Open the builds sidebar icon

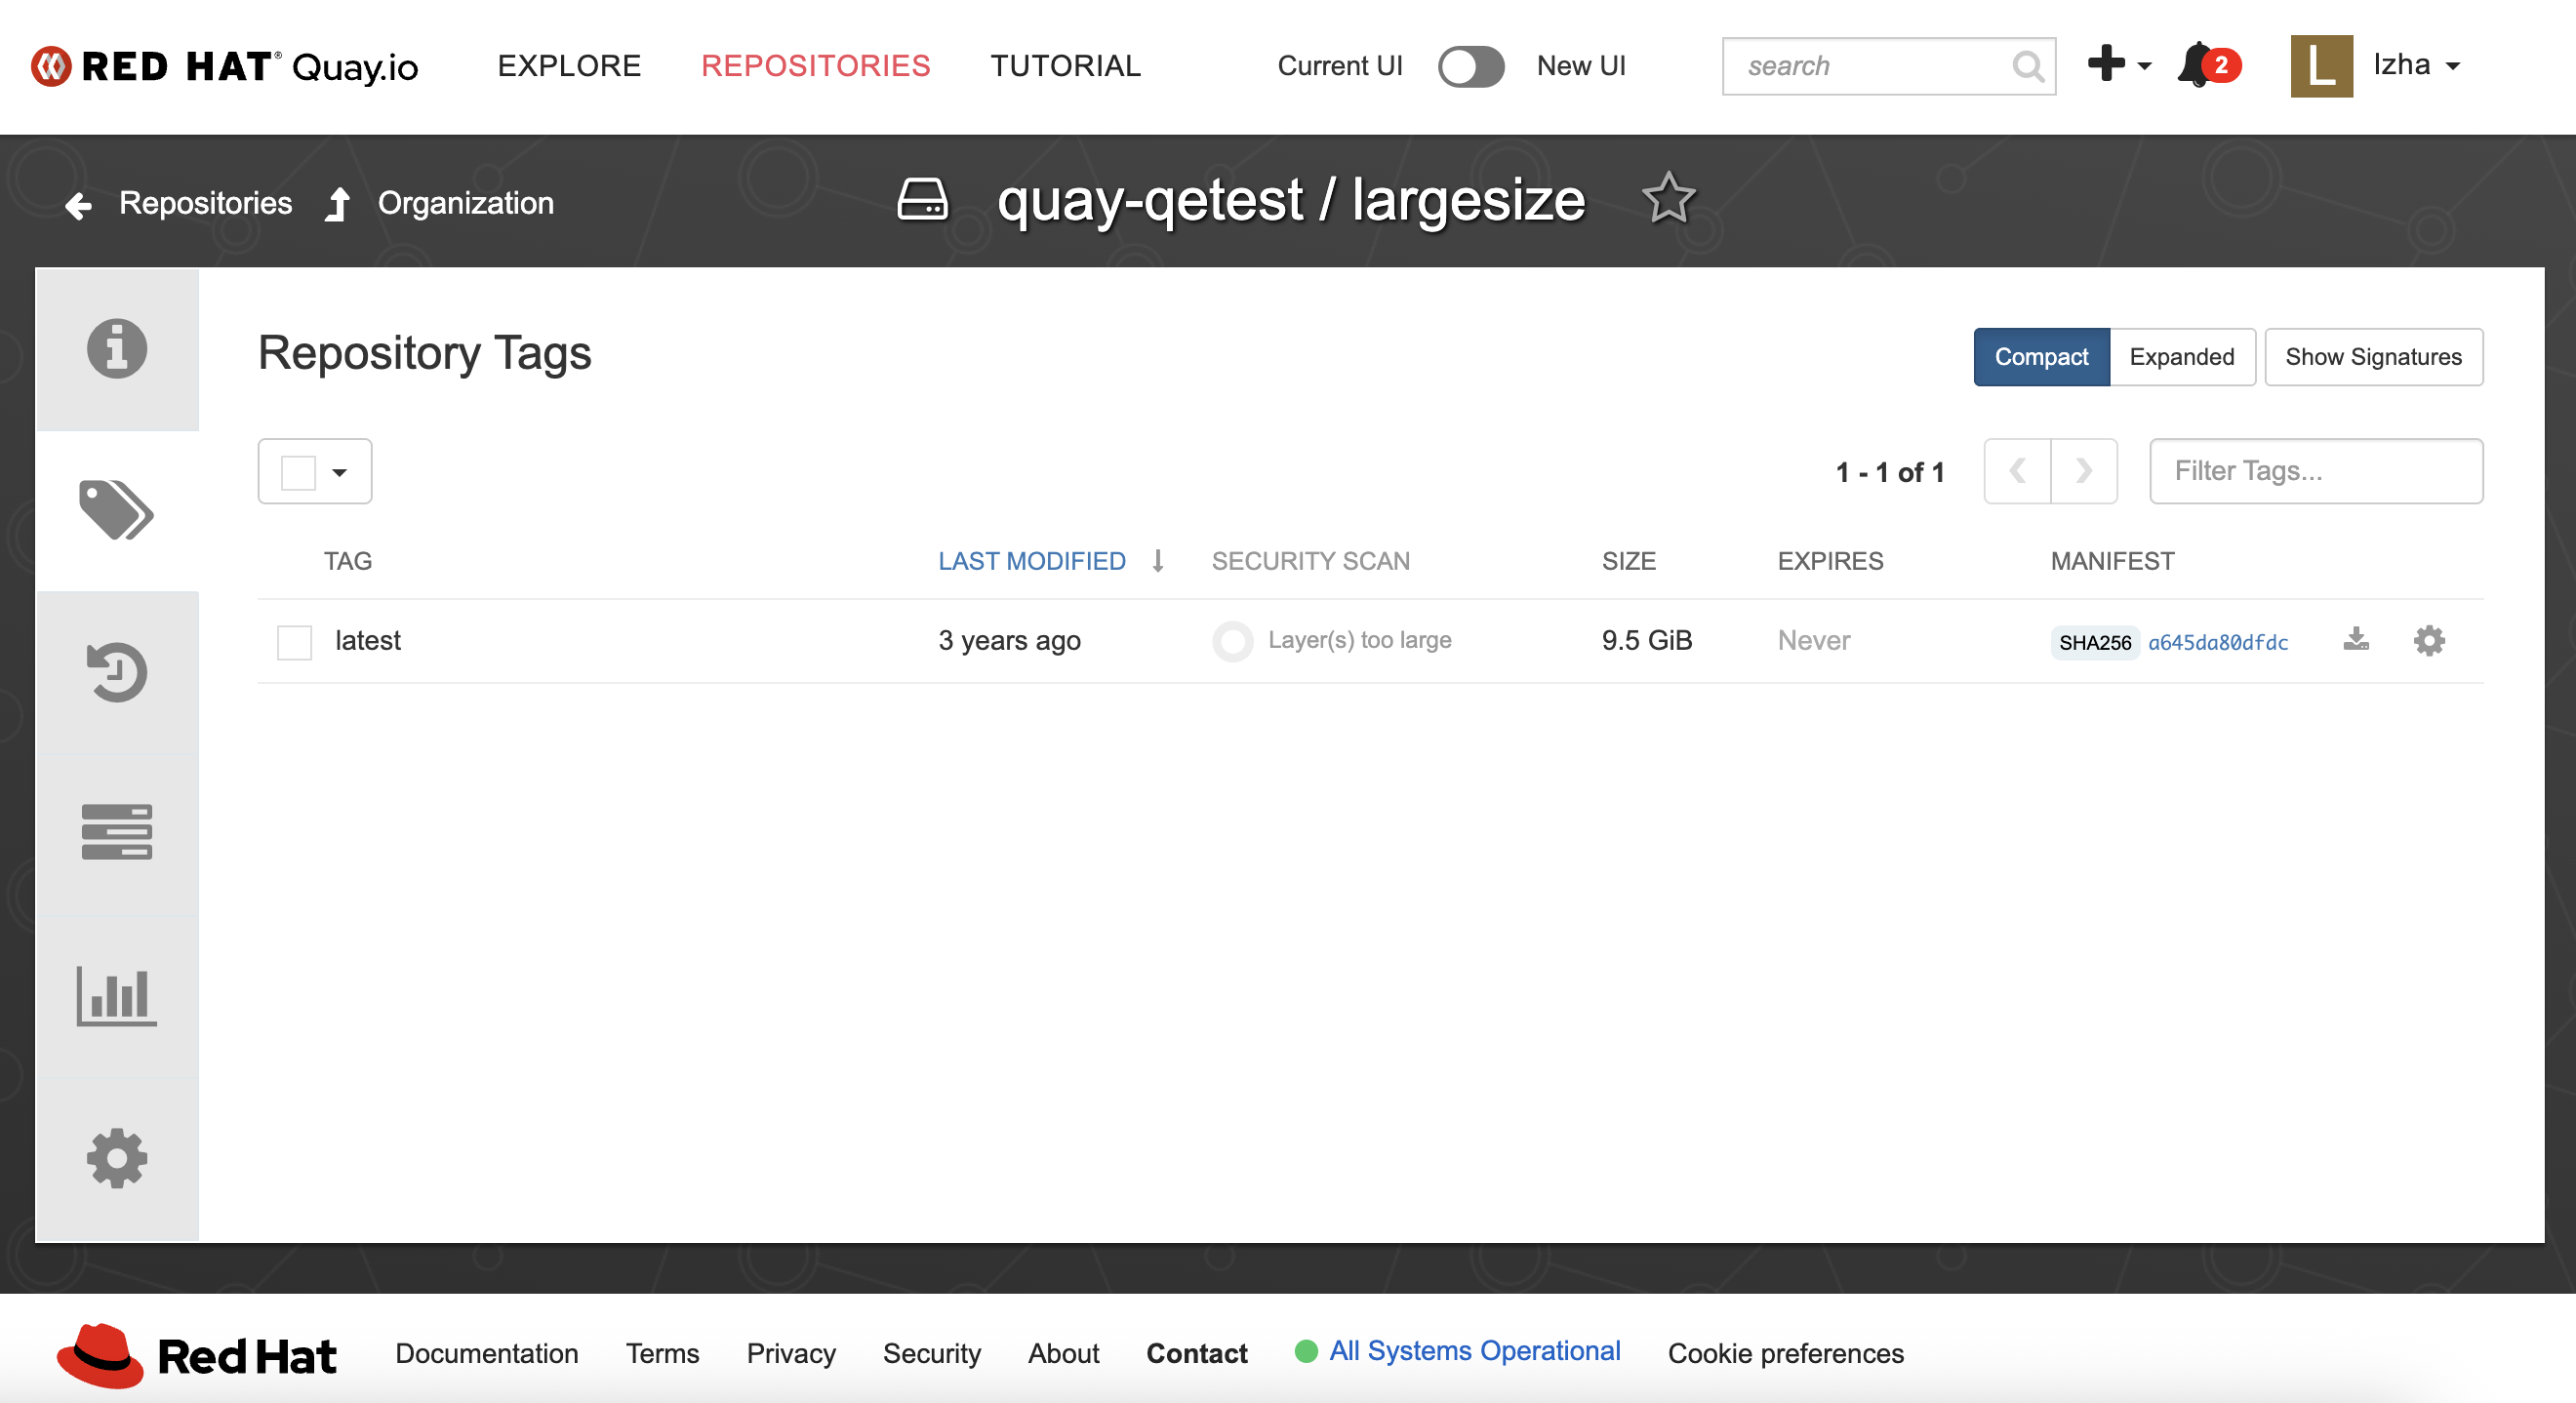pos(117,832)
